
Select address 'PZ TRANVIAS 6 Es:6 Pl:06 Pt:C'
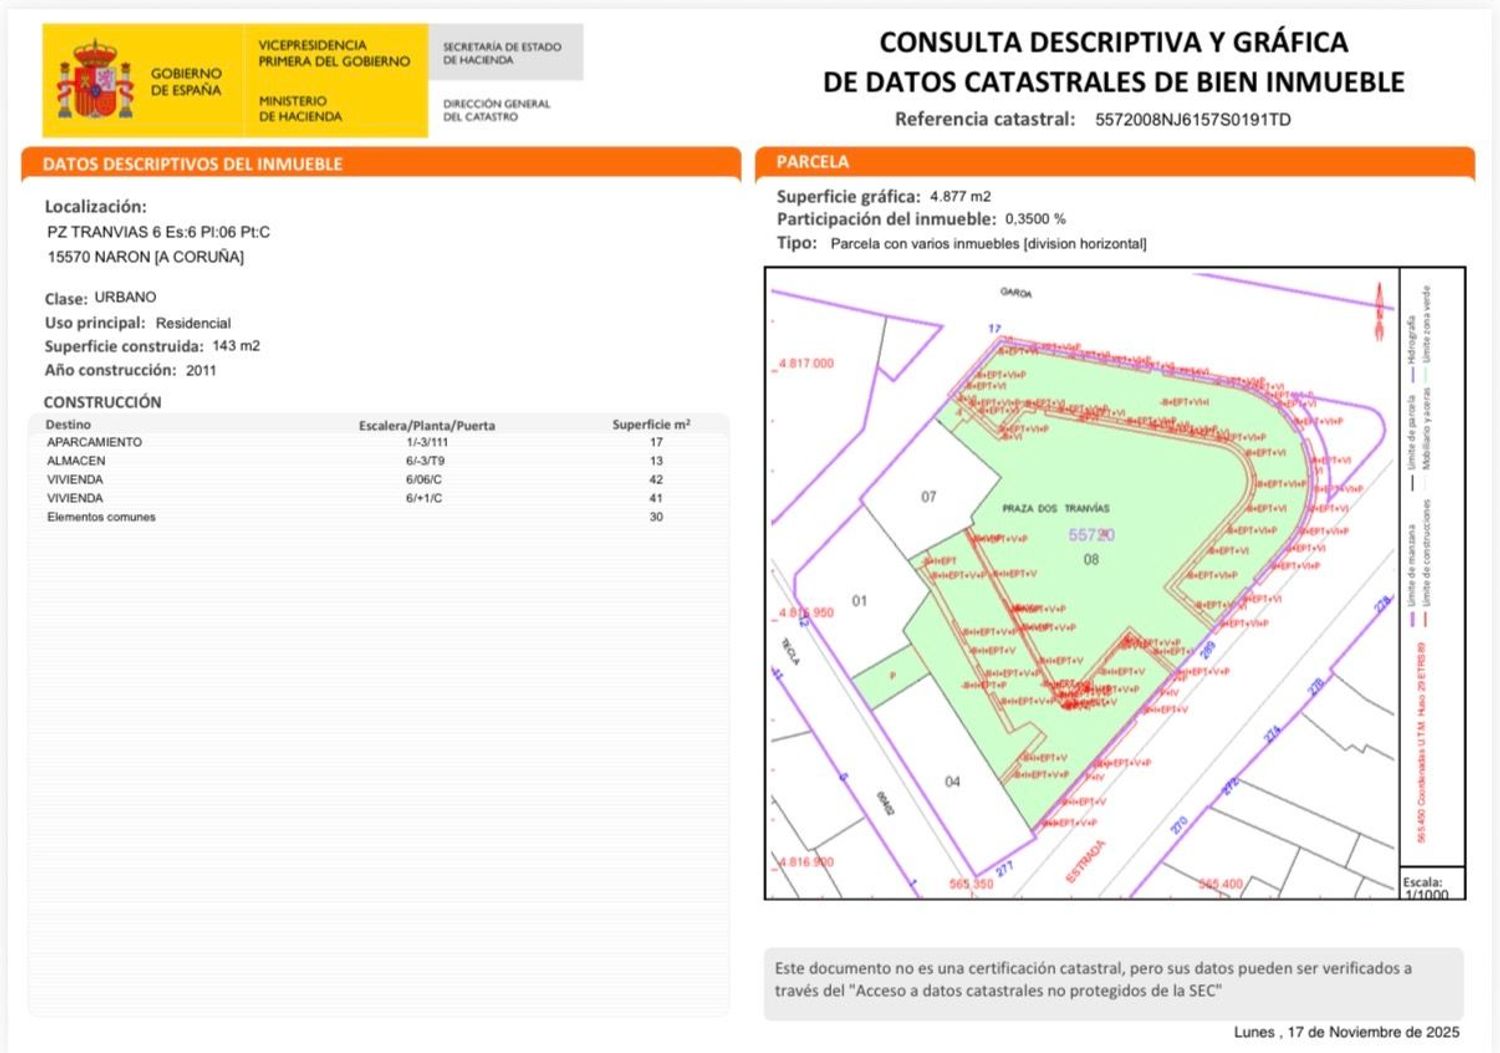pyautogui.click(x=158, y=232)
